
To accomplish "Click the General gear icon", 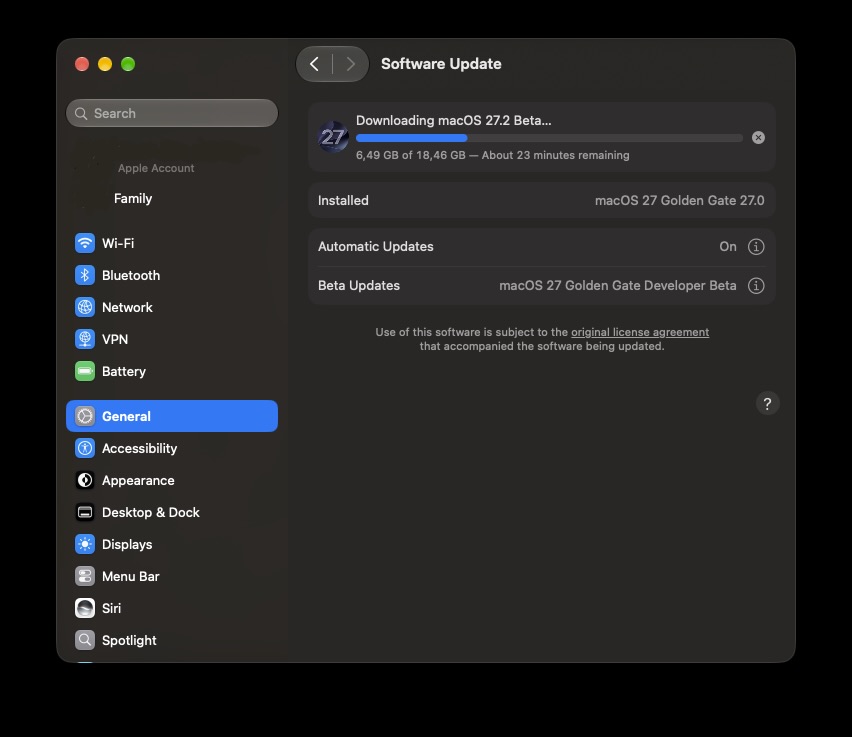I will pos(85,416).
